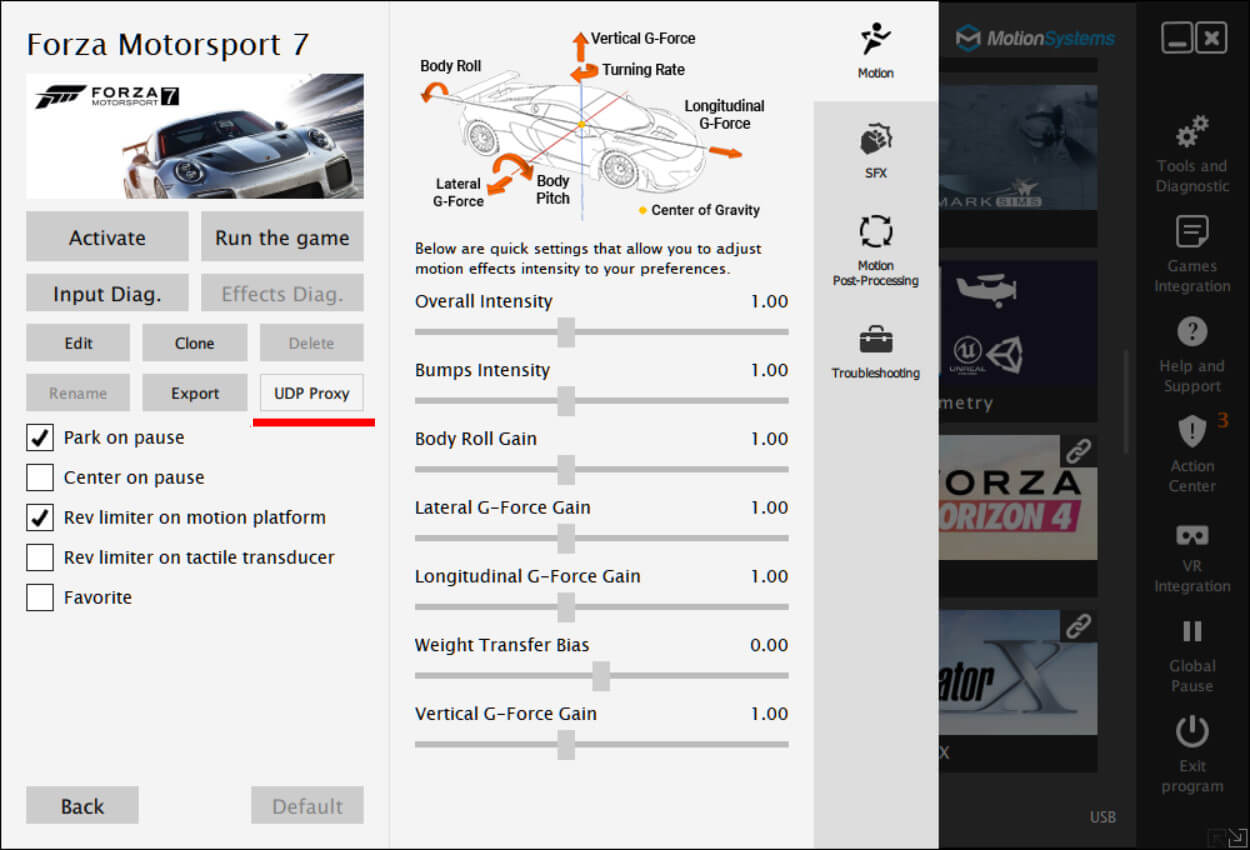Click the Forza Motorsport 7 title
Image resolution: width=1250 pixels, height=850 pixels.
[168, 45]
